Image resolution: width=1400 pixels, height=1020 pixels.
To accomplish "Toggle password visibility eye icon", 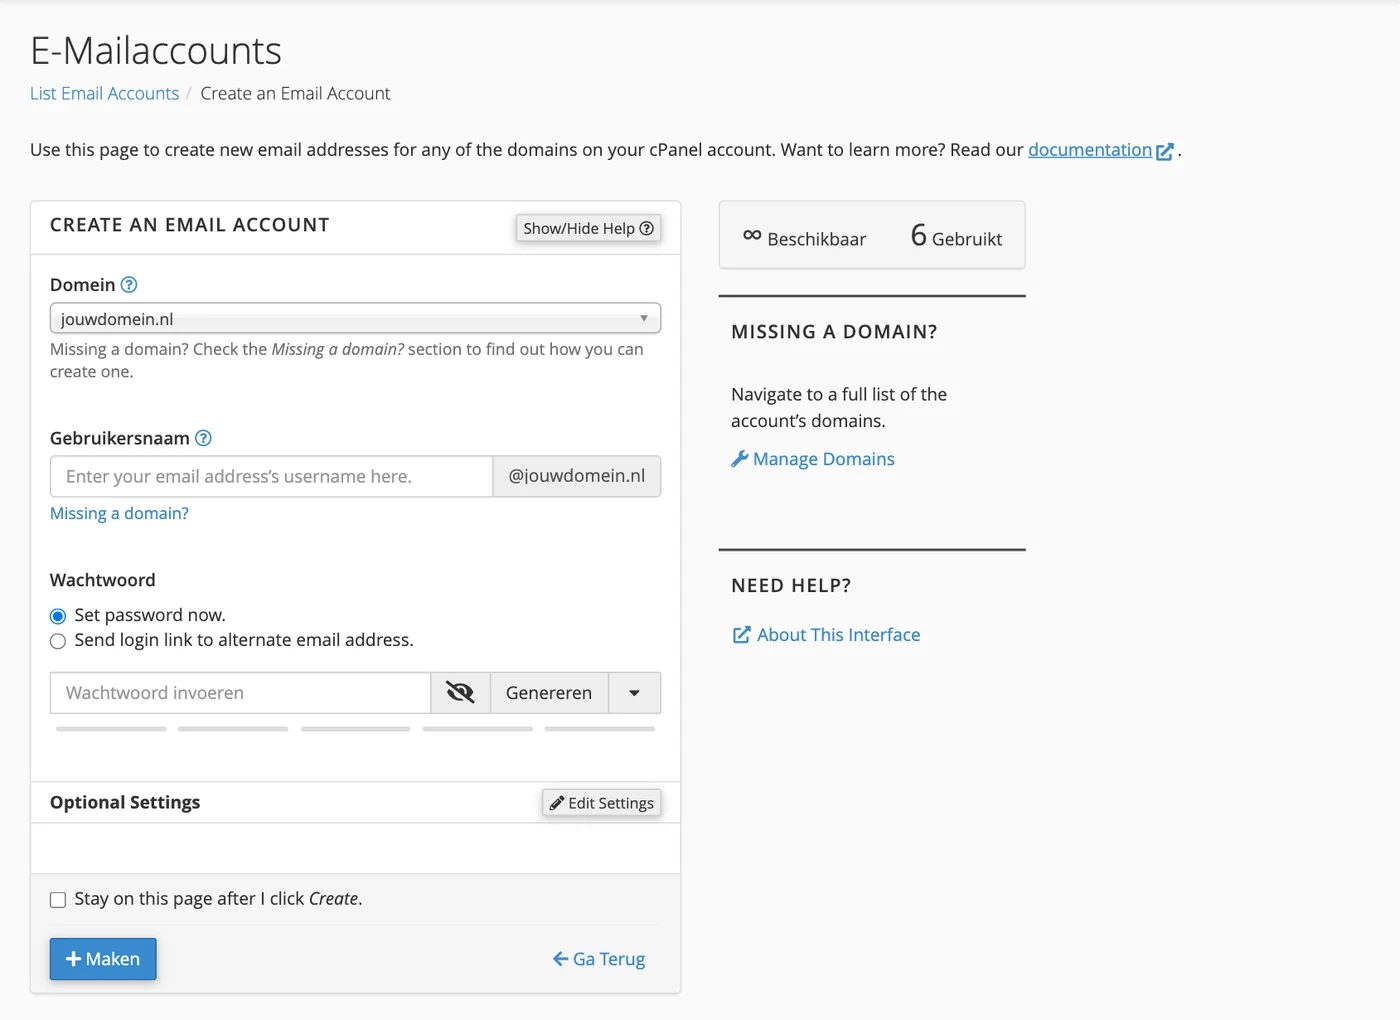I will 460,693.
